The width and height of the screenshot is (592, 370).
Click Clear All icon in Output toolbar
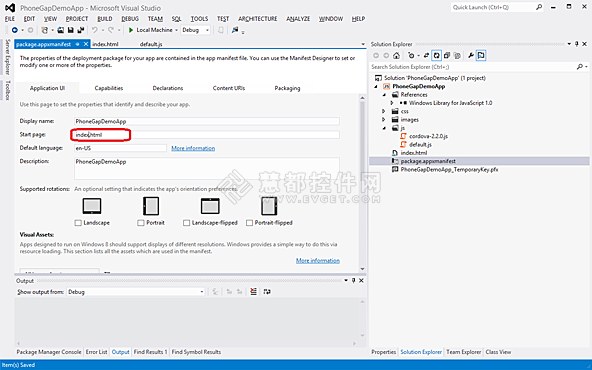coord(253,292)
